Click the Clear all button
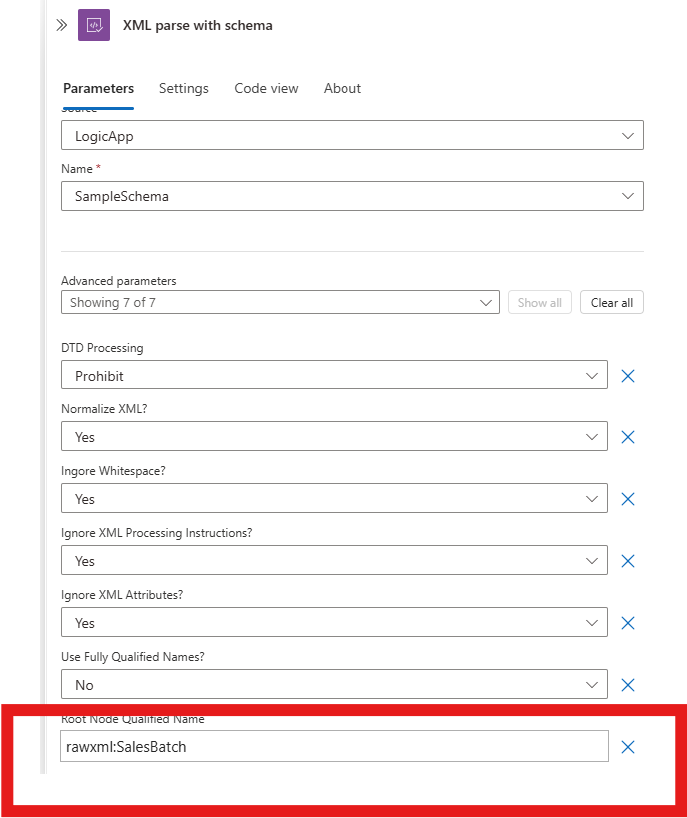Image resolution: width=687 pixels, height=818 pixels. point(611,302)
